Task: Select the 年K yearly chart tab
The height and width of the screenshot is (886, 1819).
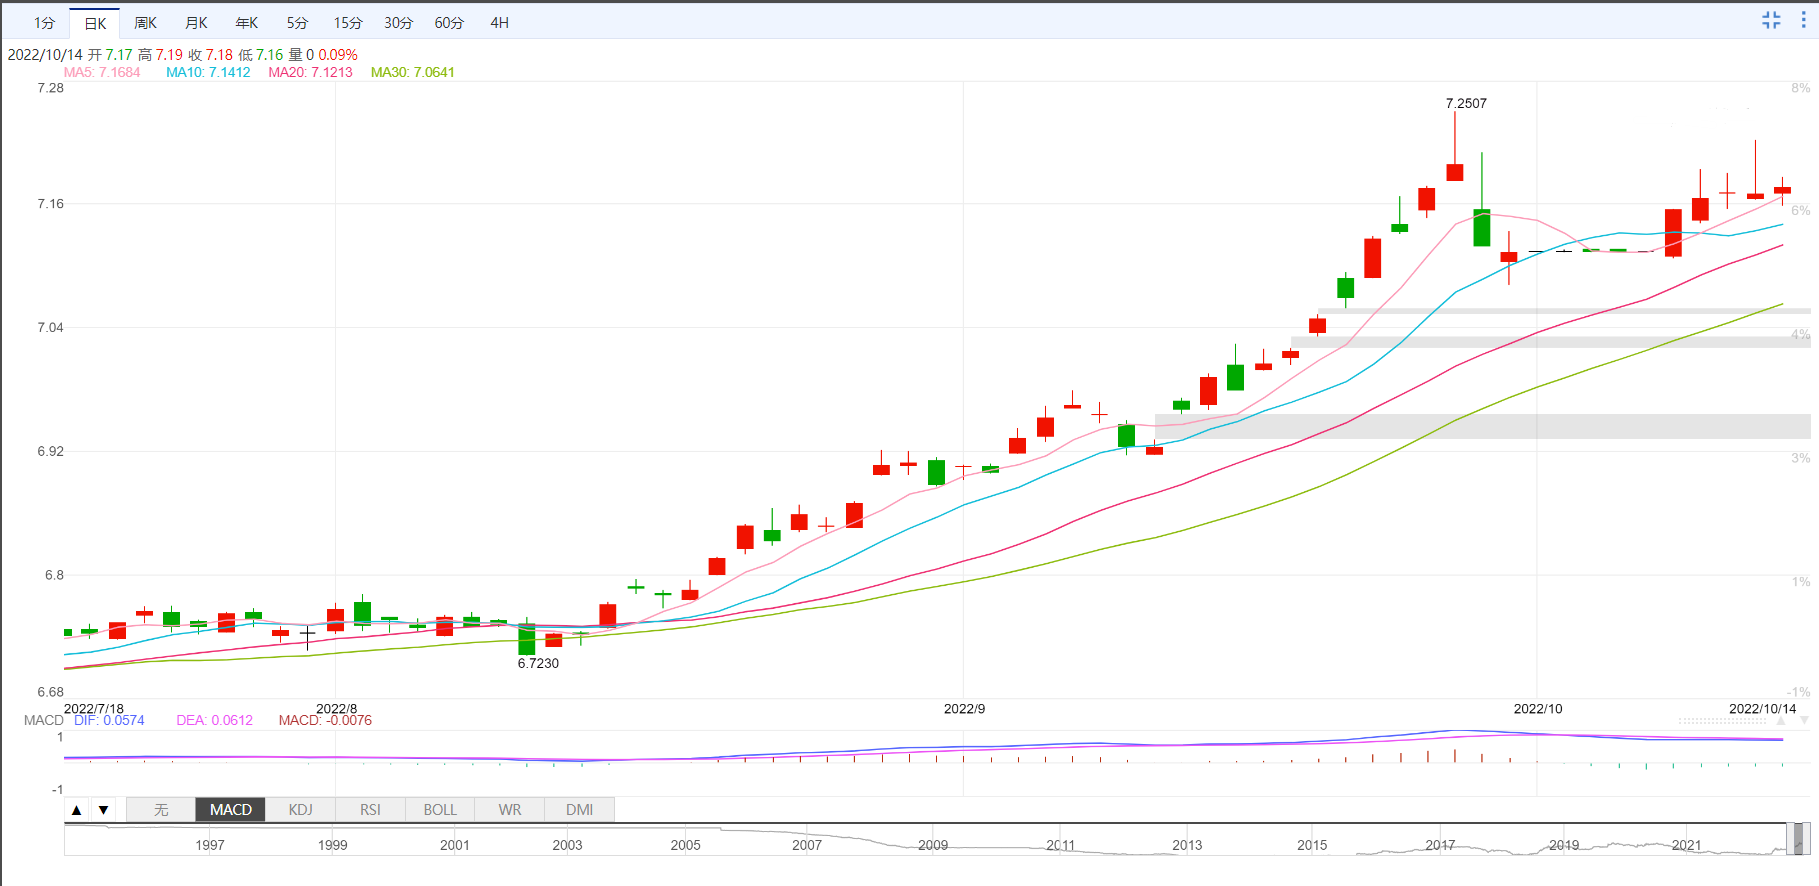Action: coord(246,23)
